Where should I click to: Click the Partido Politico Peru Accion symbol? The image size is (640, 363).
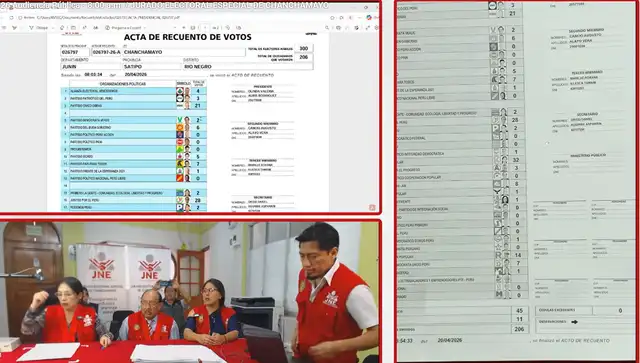click(x=180, y=135)
